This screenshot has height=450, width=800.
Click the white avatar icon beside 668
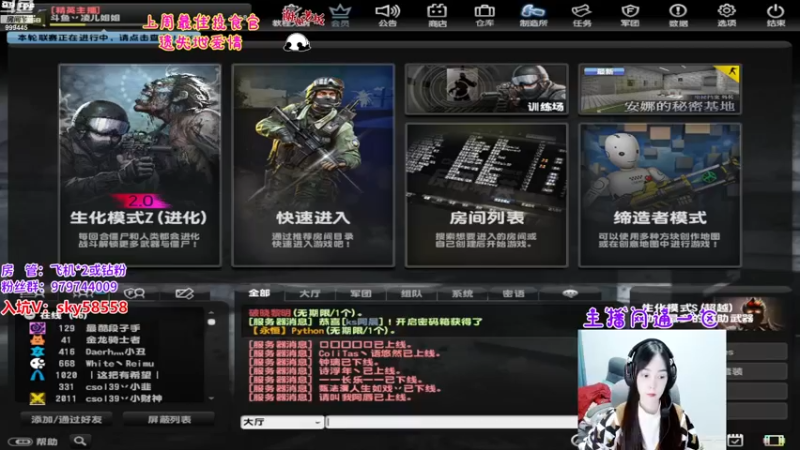tap(37, 363)
